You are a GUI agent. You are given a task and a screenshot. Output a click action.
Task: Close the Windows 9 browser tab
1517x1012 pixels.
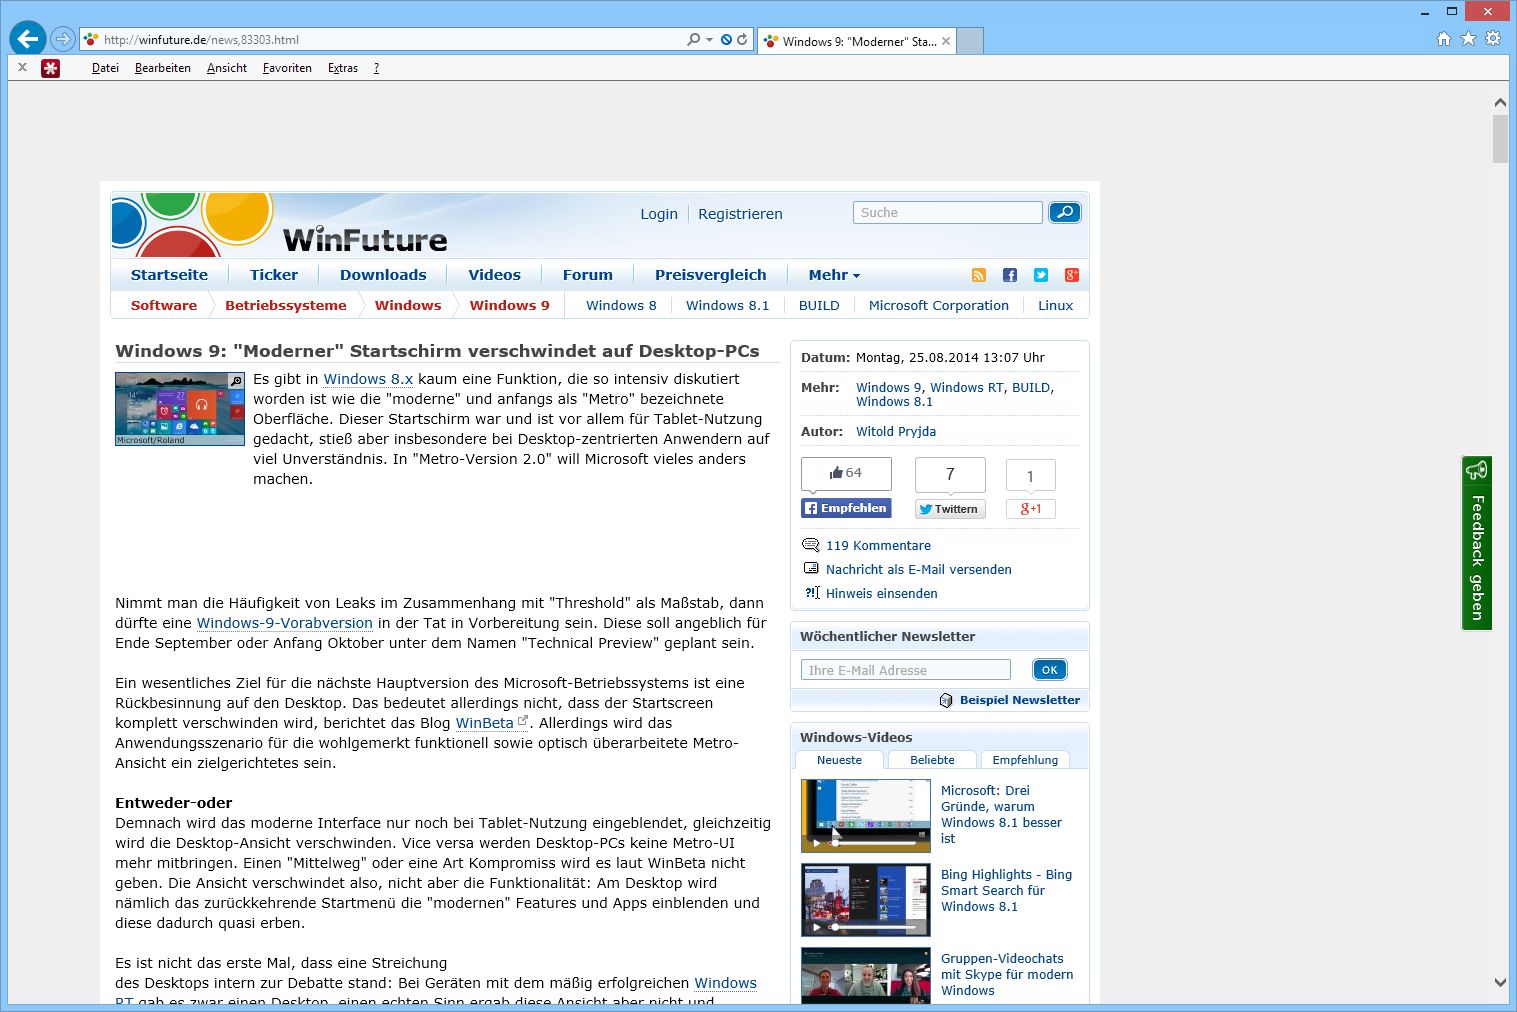coord(946,41)
